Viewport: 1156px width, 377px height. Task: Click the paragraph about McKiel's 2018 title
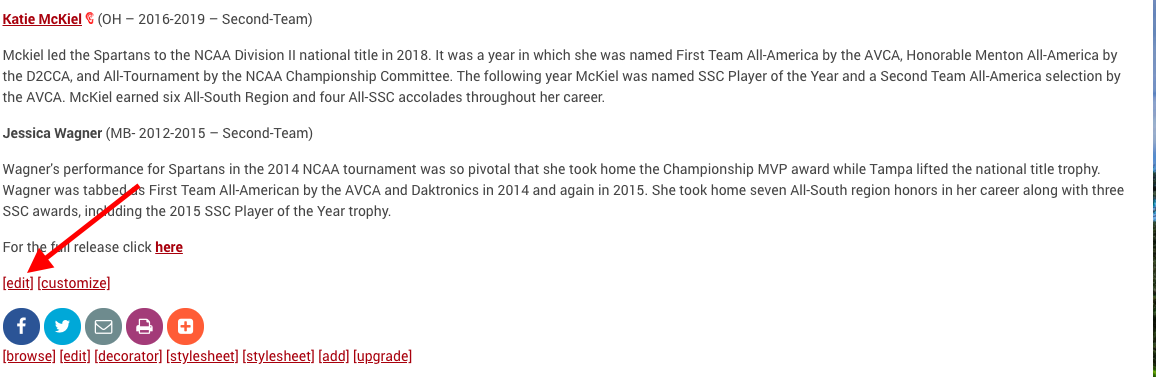[562, 76]
